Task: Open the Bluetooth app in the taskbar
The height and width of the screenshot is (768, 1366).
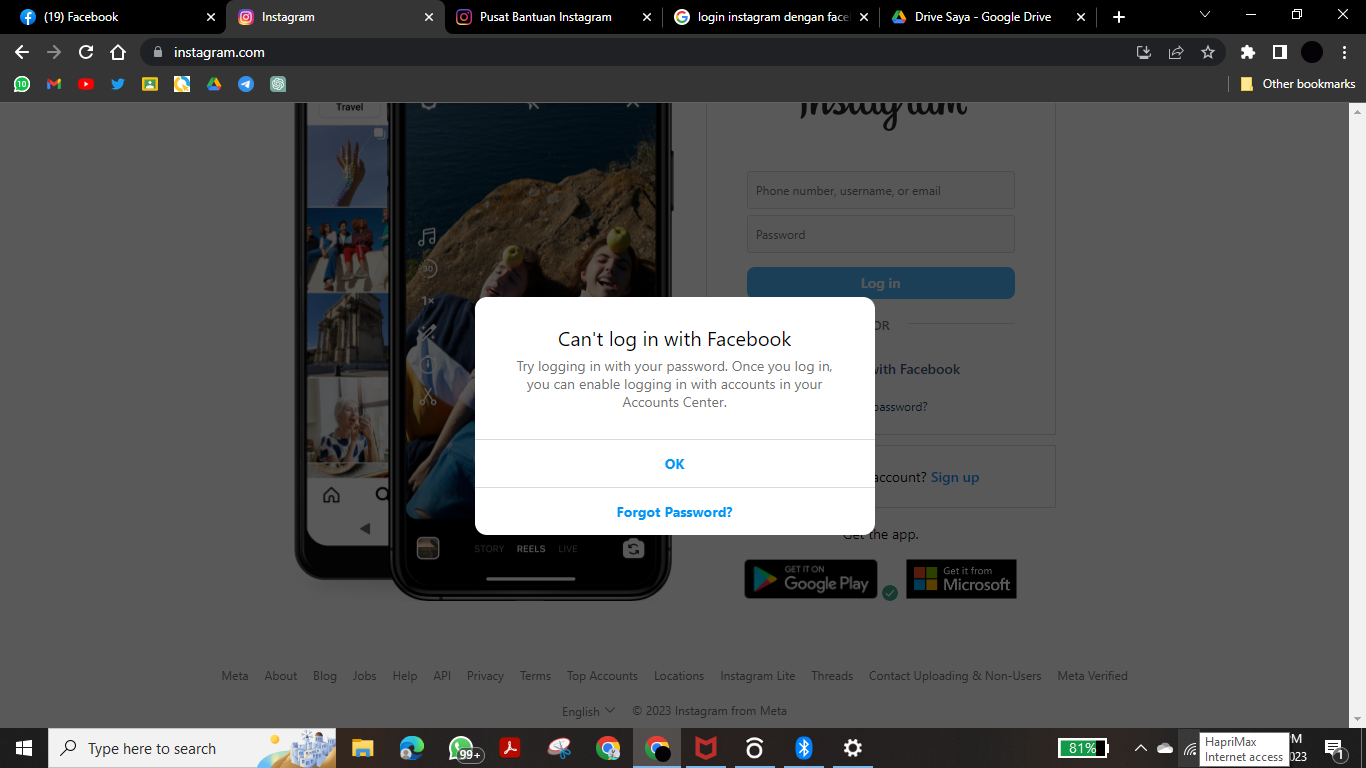Action: (804, 748)
